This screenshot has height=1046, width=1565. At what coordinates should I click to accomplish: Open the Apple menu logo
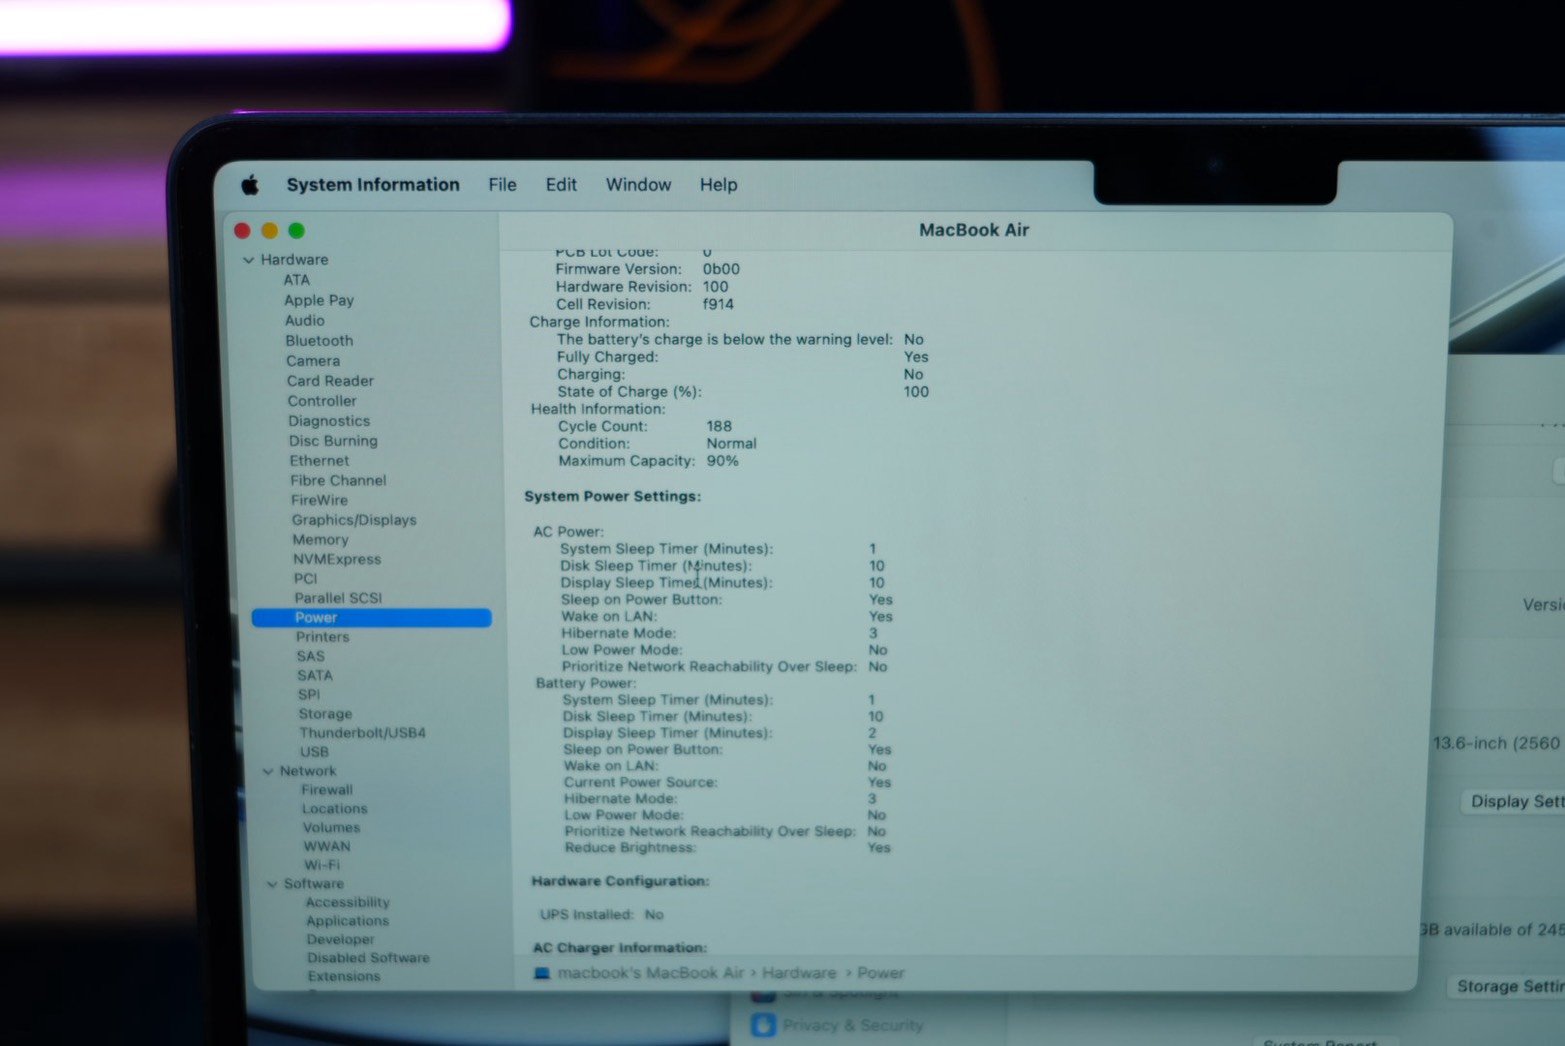(x=250, y=185)
